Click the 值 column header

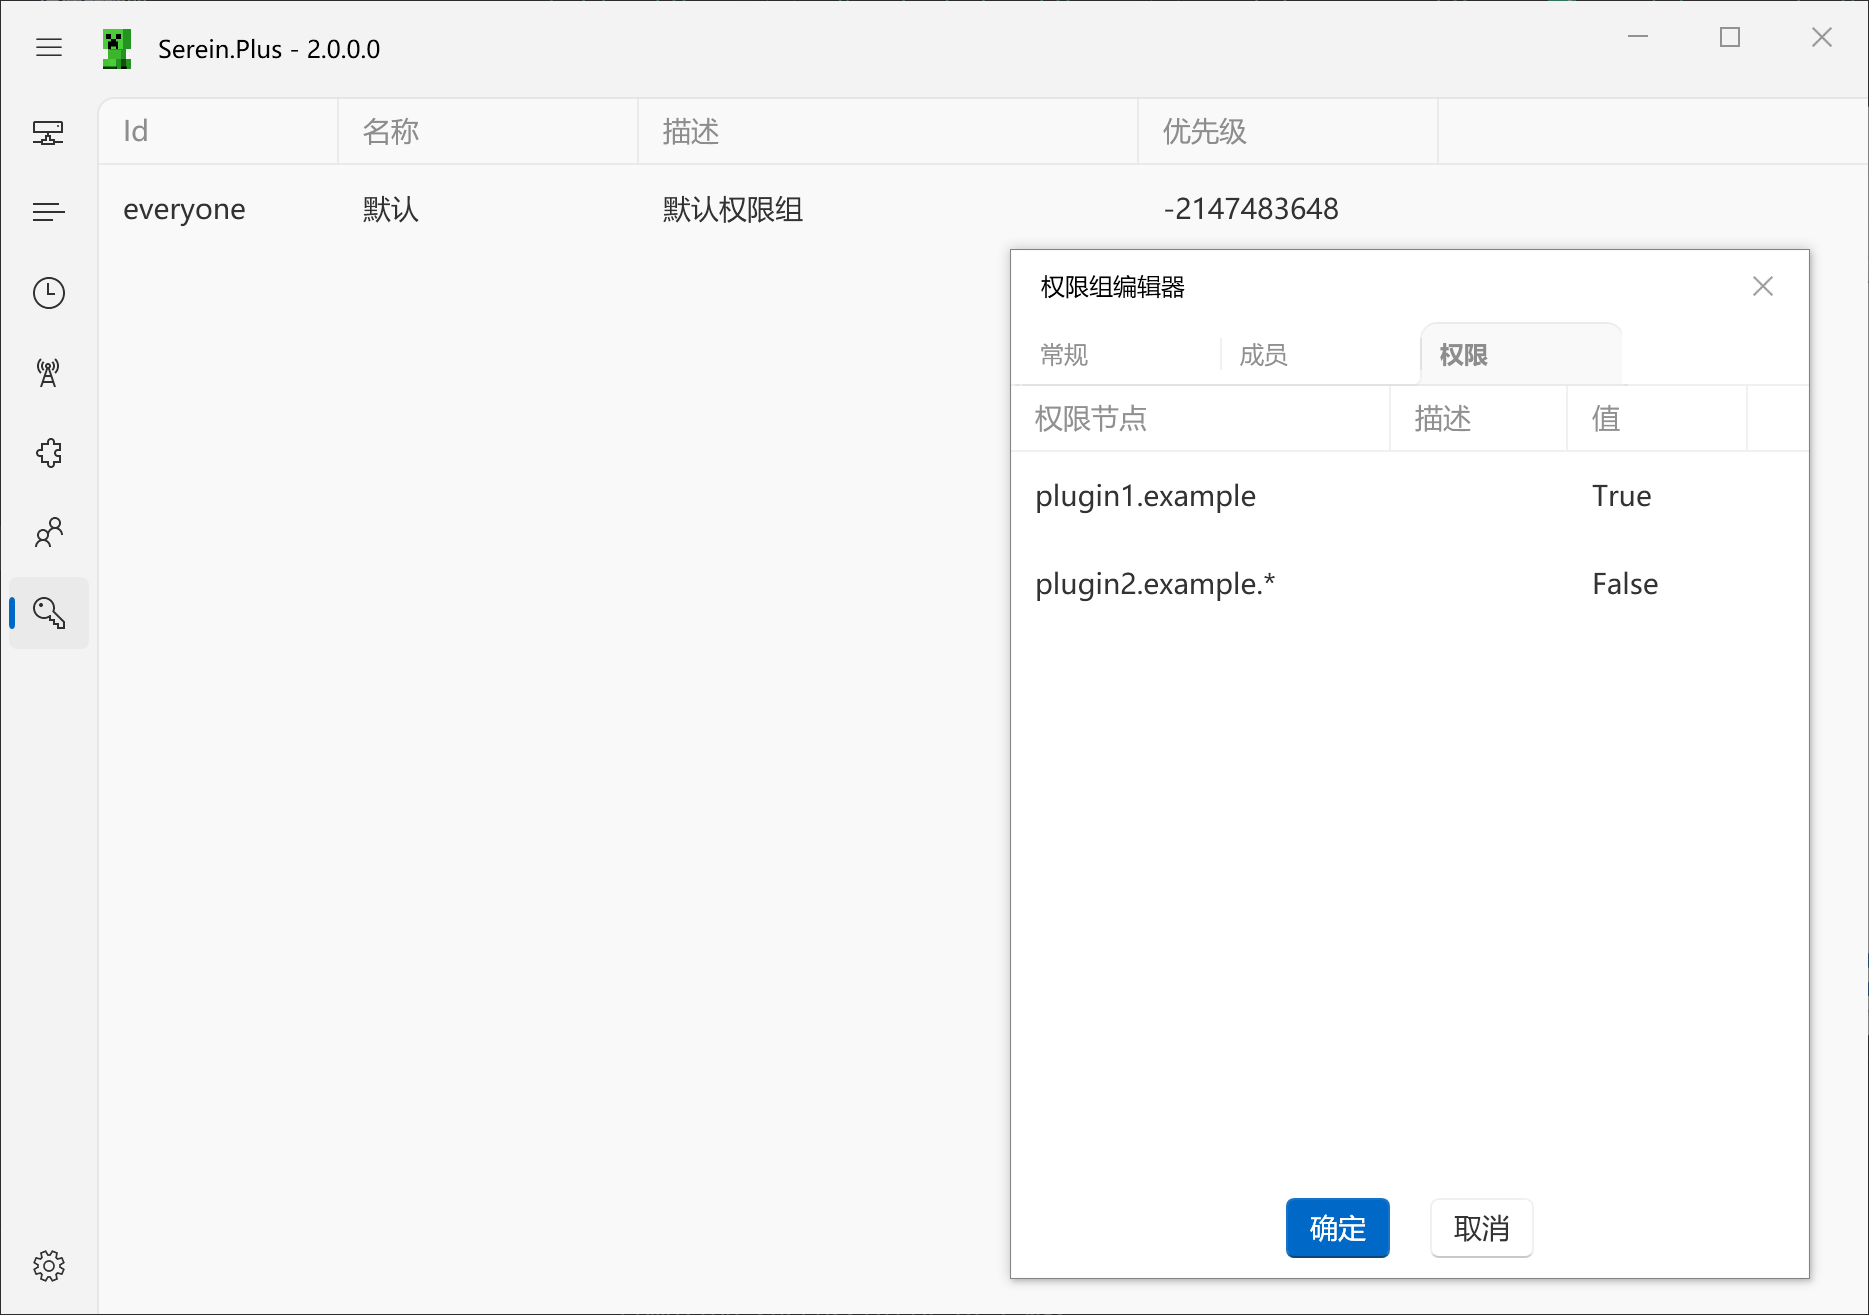1657,418
